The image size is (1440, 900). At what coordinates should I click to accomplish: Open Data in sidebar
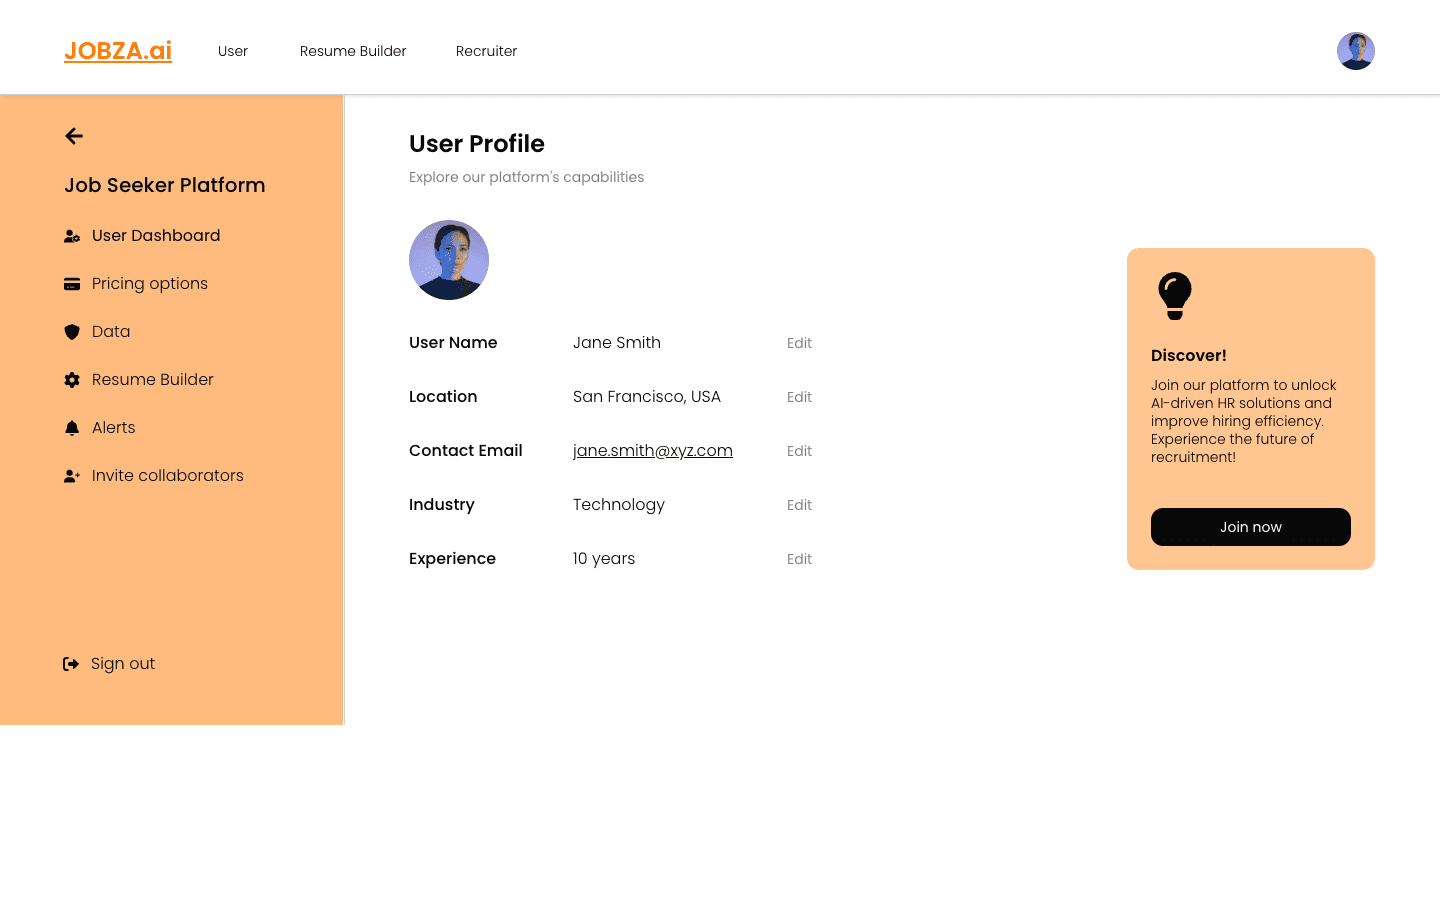click(x=111, y=332)
